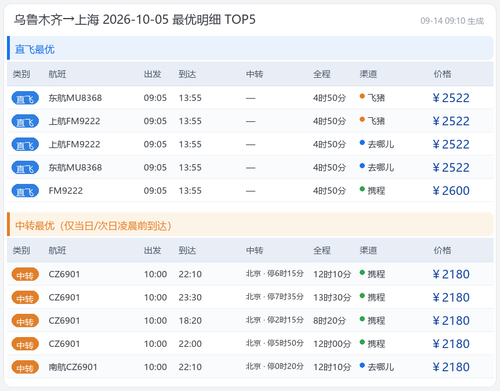The width and height of the screenshot is (500, 391).
Task: Select the 中转最优（仅当日/次日凌晨前到达）section header
Action: 250,225
